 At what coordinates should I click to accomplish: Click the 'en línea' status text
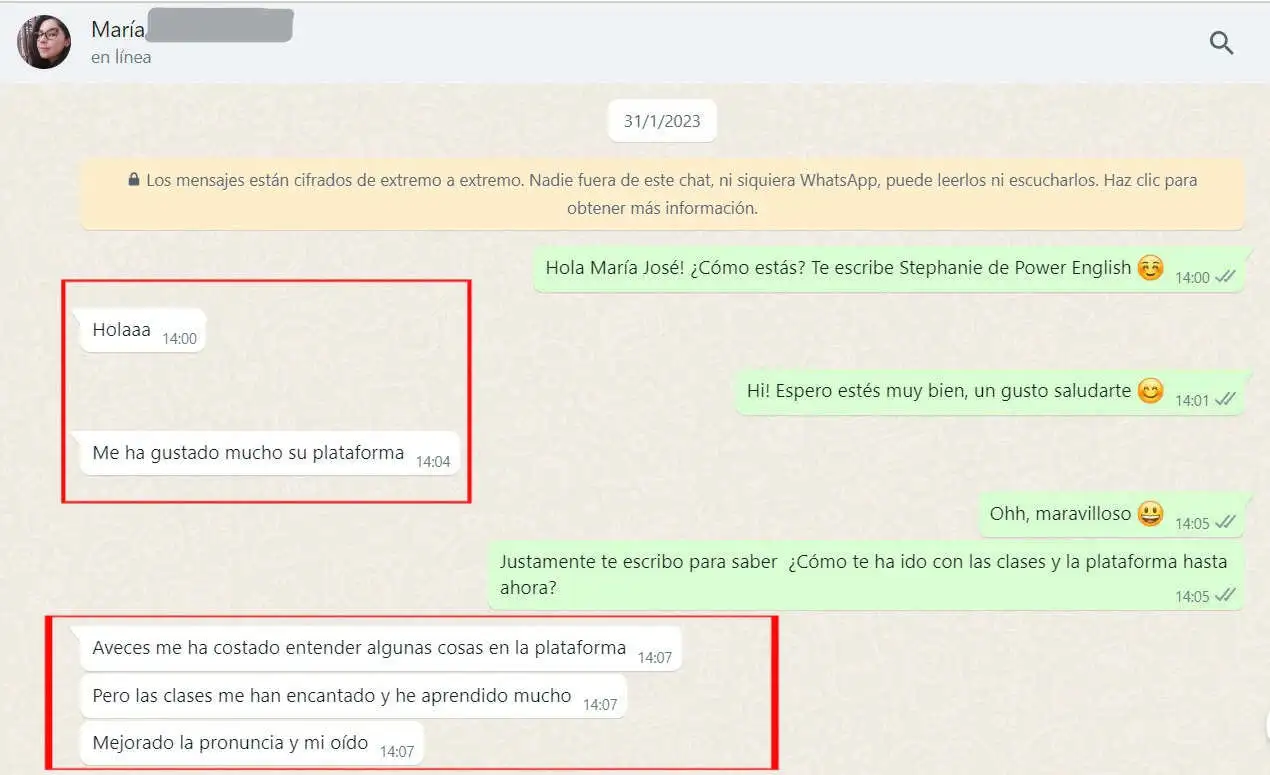click(121, 58)
